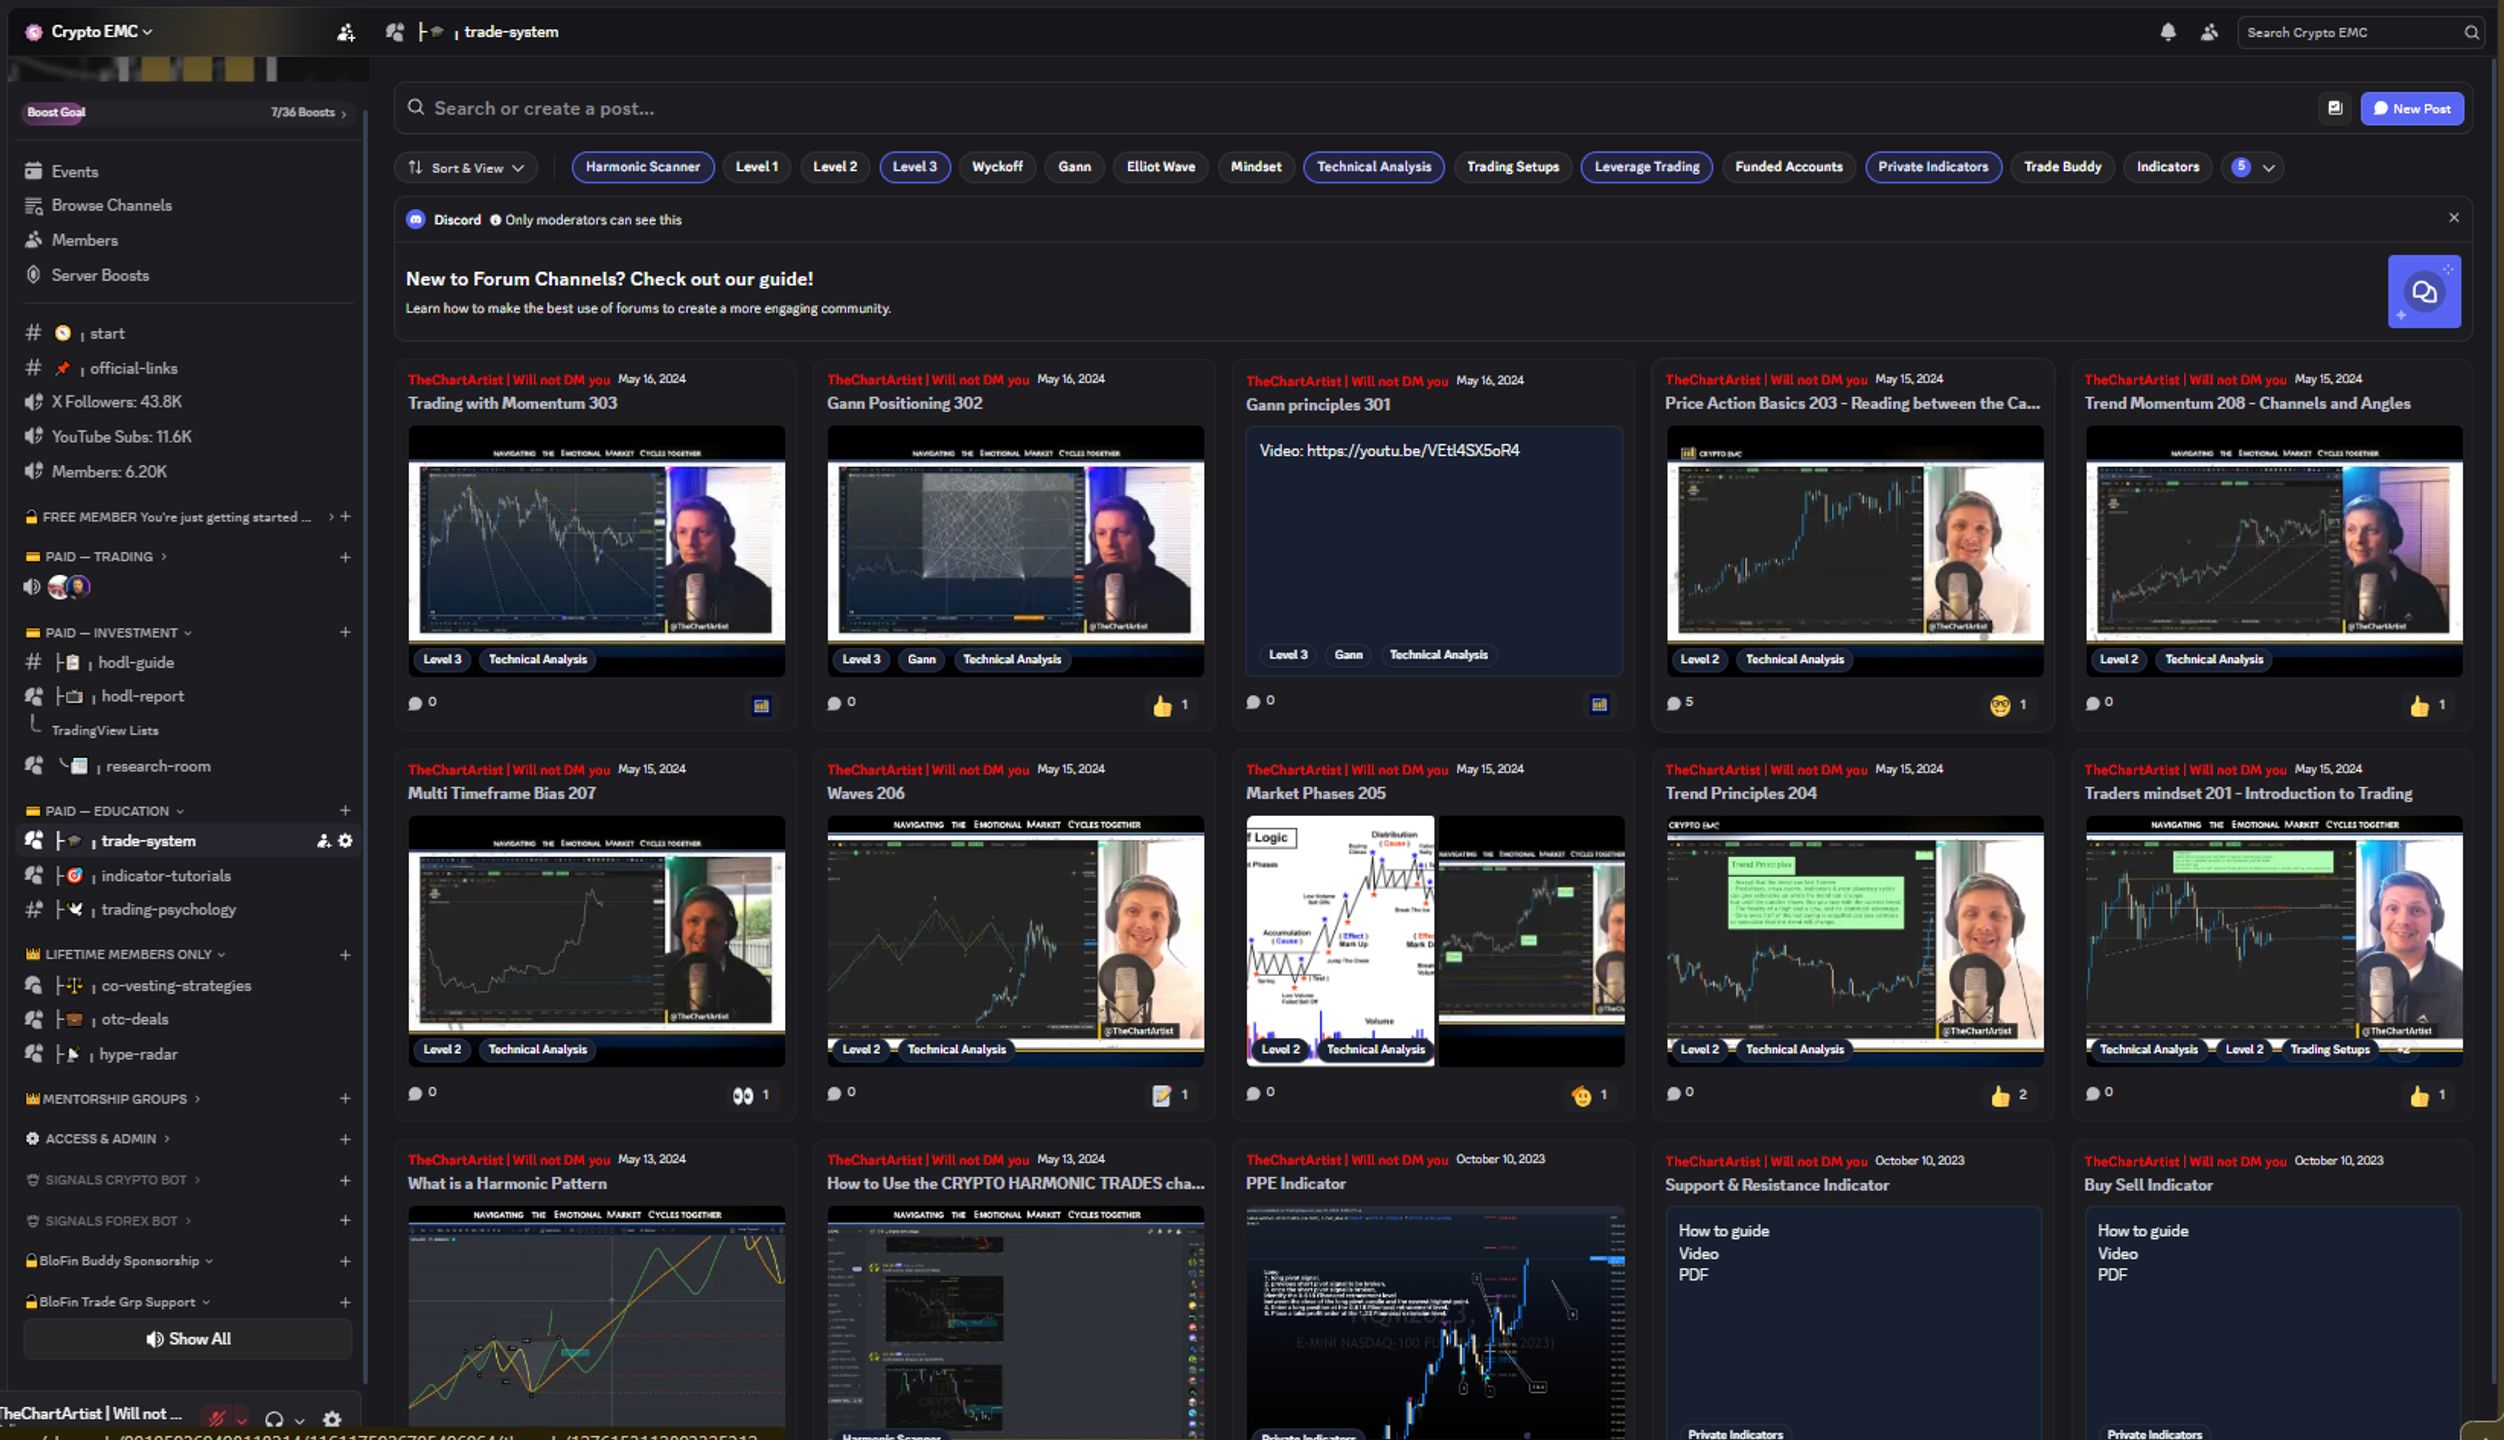
Task: Expand the ACCESS & ADMIN category
Action: 98,1139
